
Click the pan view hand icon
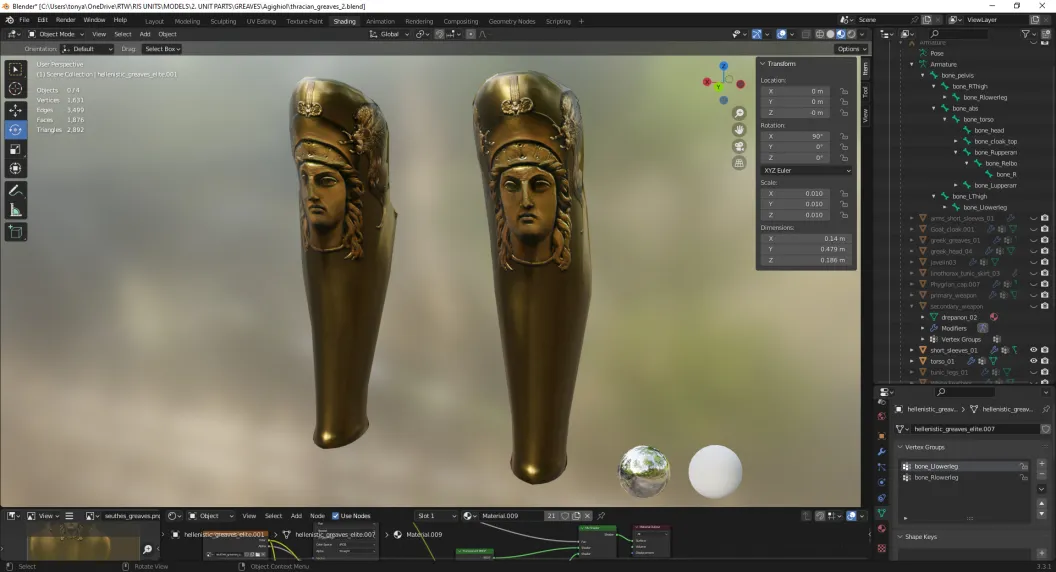point(739,129)
